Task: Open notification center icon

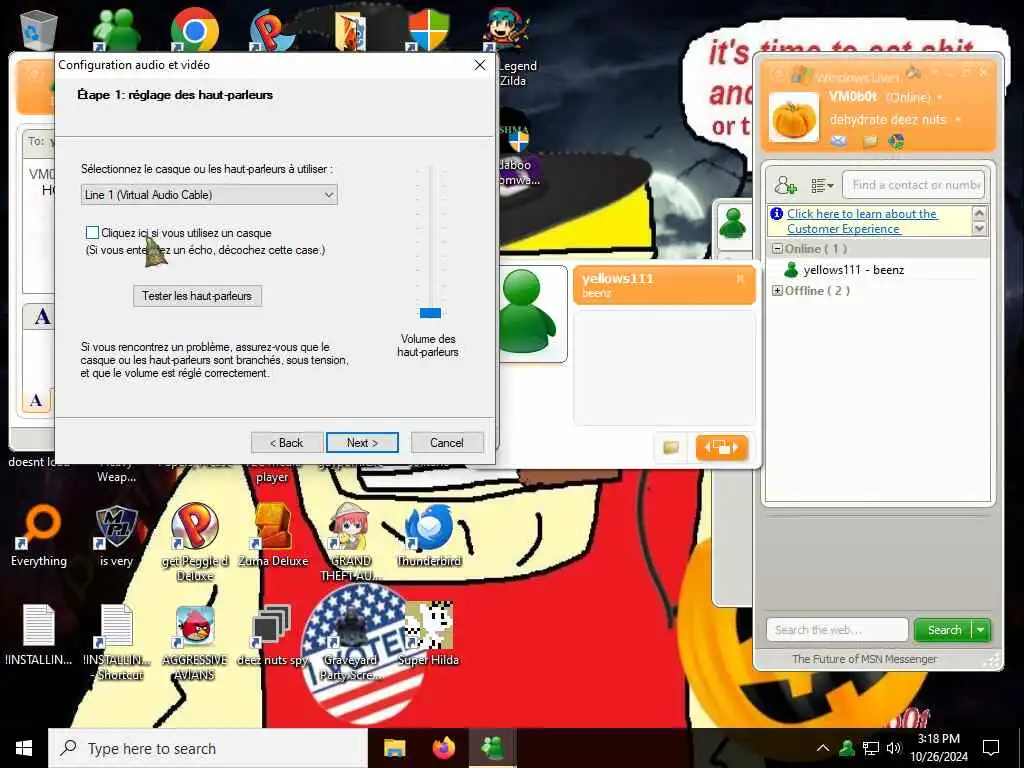Action: (x=991, y=748)
